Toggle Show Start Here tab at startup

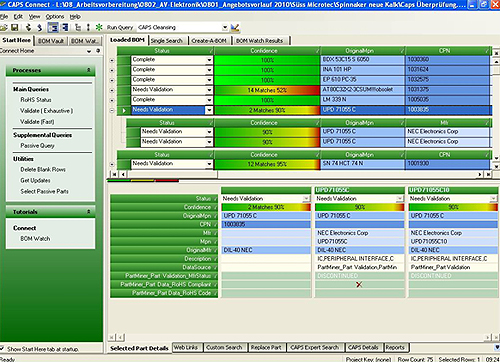[2, 349]
